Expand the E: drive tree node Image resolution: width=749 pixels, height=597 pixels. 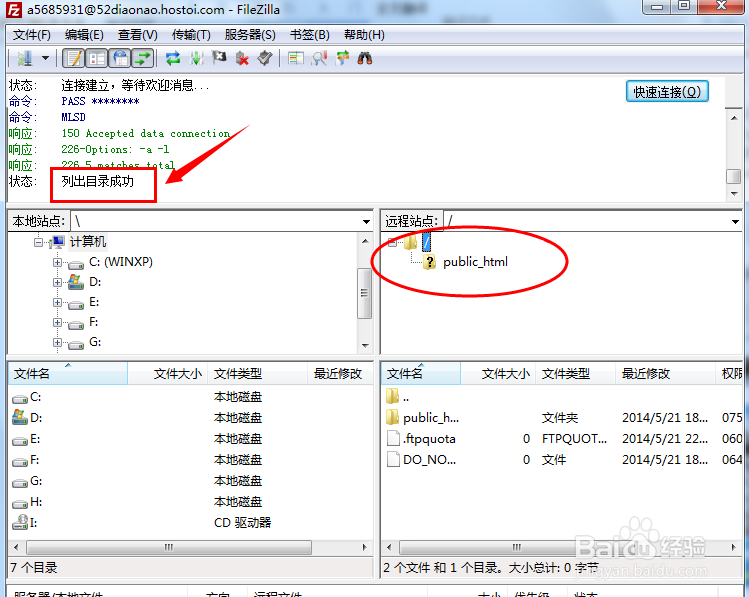tap(57, 302)
